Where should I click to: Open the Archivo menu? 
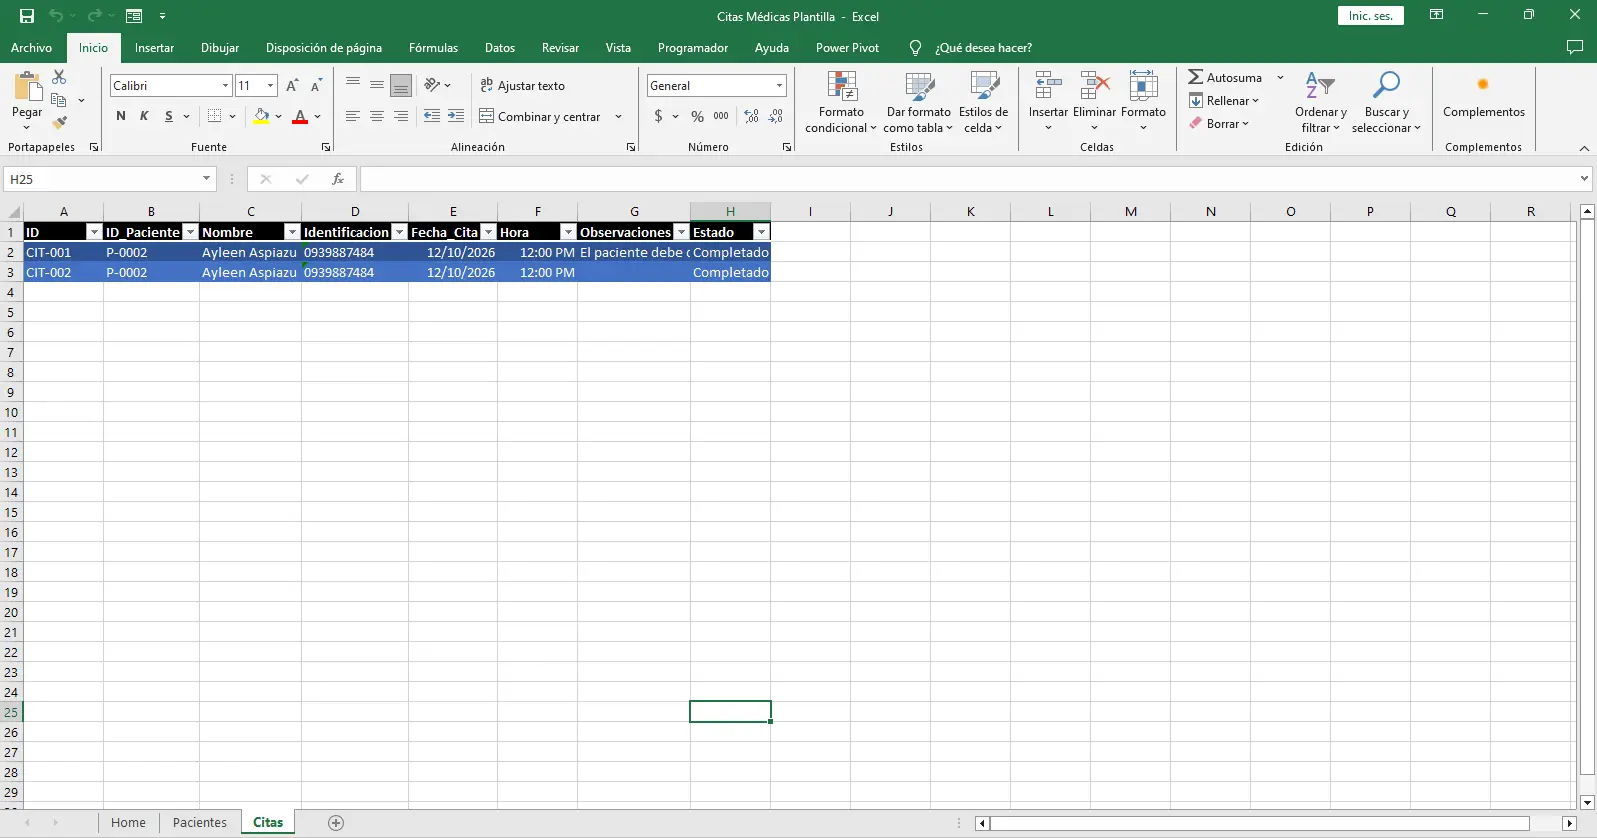[x=31, y=48]
